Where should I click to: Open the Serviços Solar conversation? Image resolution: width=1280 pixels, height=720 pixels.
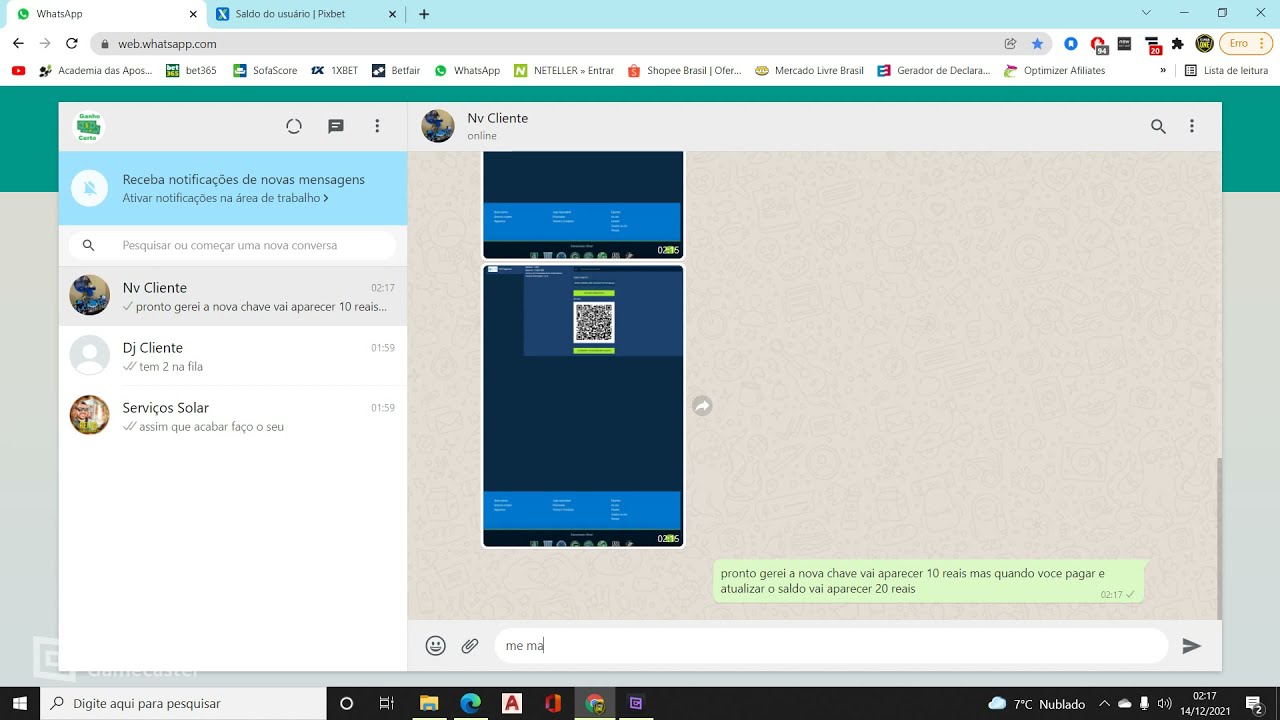233,416
